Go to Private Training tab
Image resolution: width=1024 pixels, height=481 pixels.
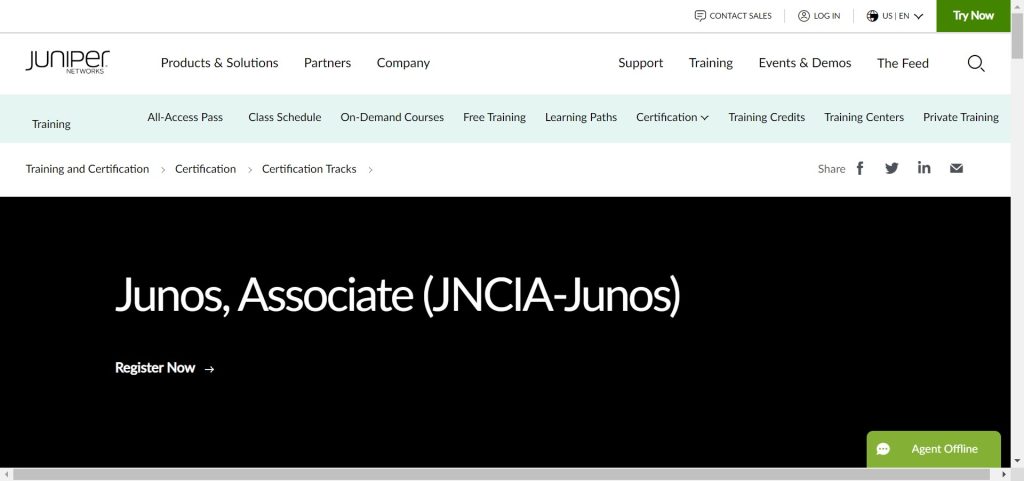pos(961,117)
